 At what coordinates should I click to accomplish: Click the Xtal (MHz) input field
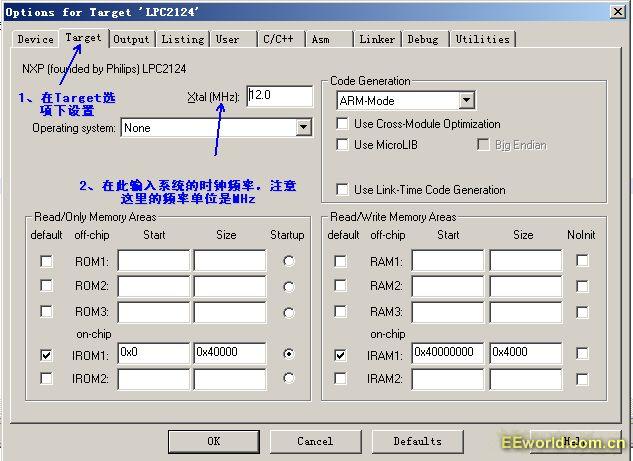(279, 96)
